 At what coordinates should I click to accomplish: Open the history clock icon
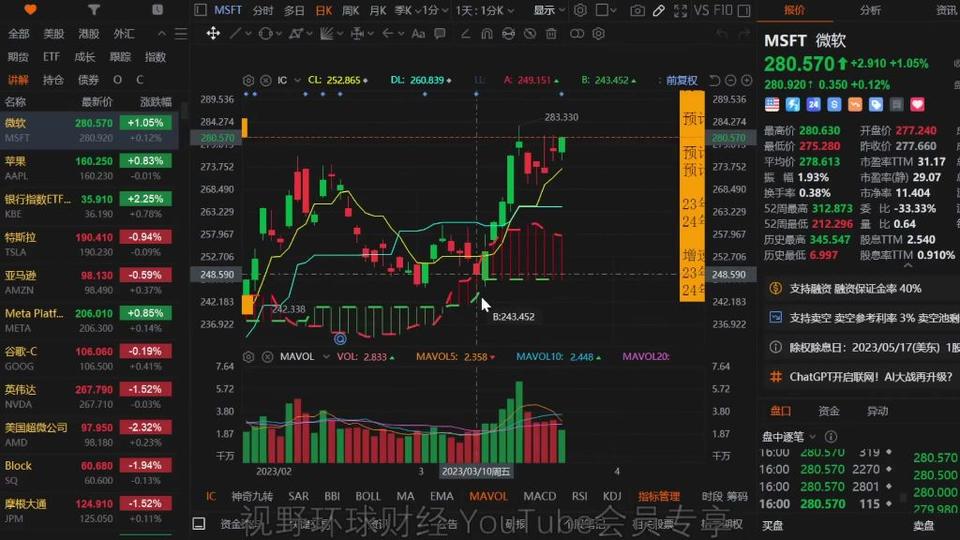(157, 9)
